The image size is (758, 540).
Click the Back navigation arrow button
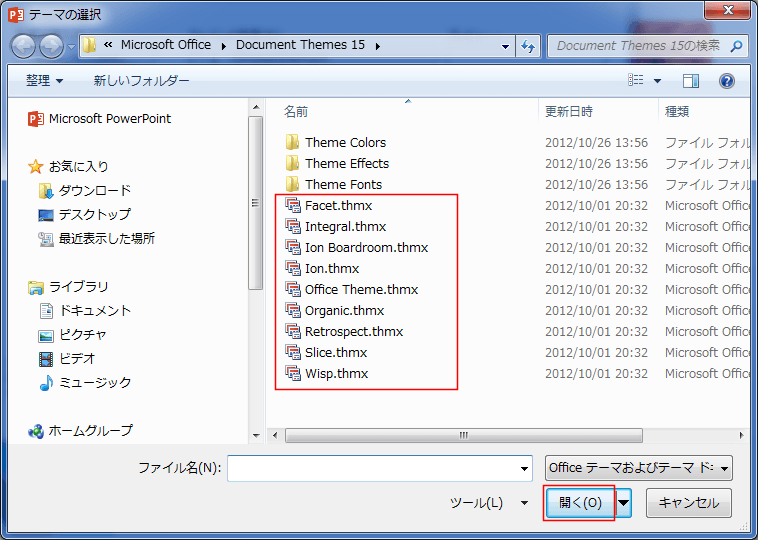coord(23,46)
